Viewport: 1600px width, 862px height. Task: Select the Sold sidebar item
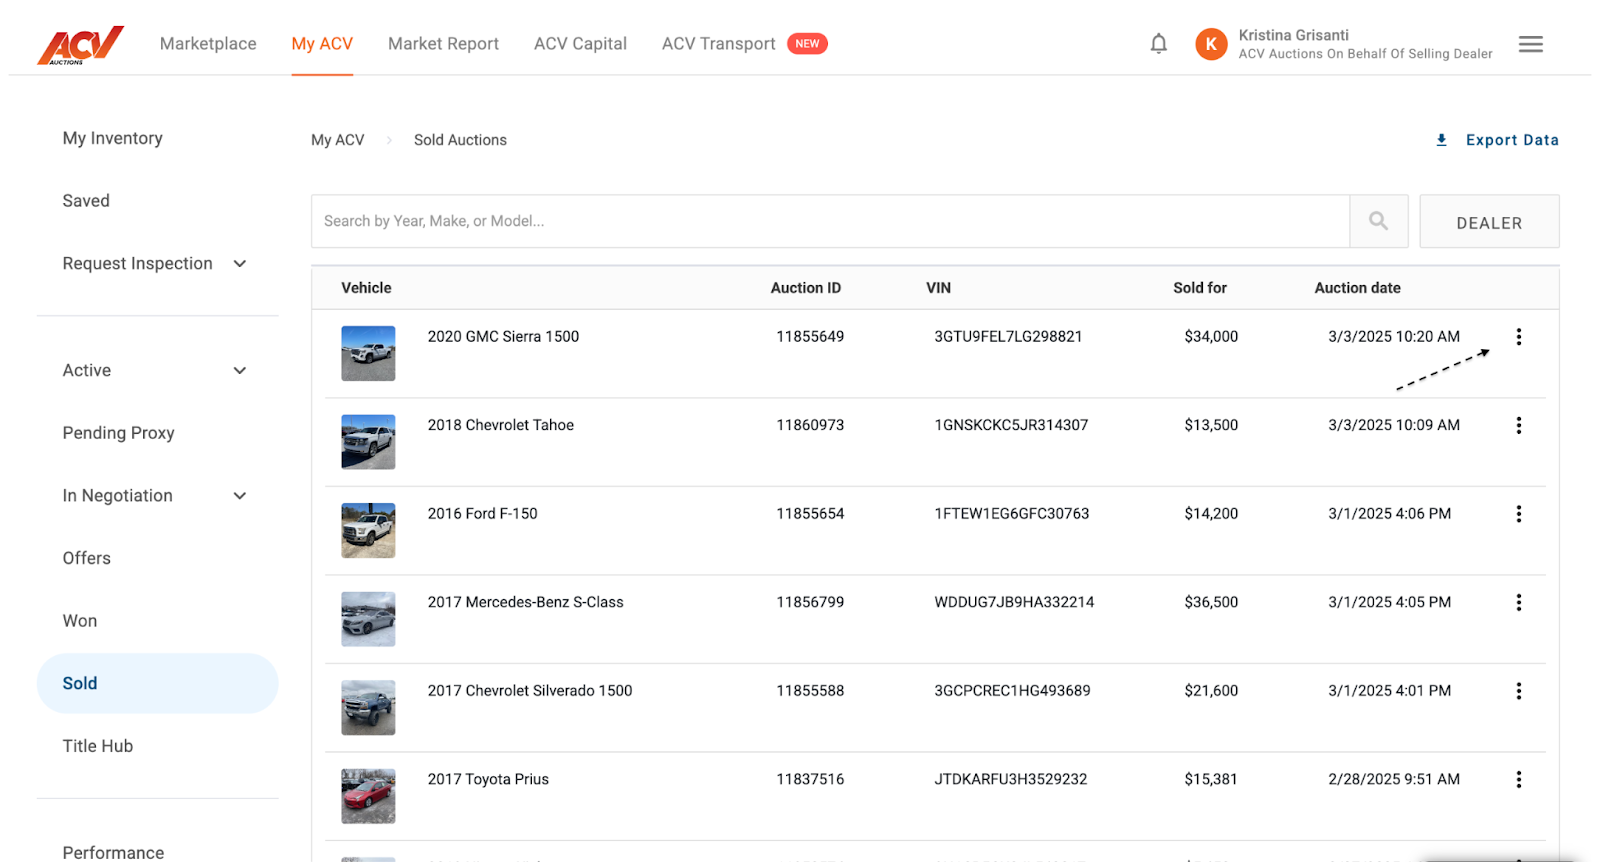click(x=157, y=684)
